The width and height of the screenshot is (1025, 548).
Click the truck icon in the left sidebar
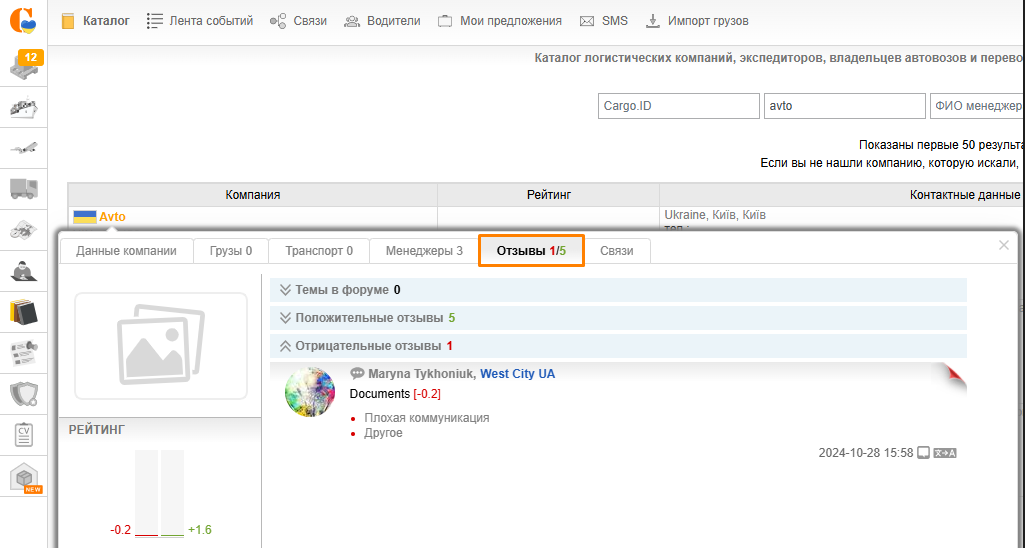click(x=23, y=188)
